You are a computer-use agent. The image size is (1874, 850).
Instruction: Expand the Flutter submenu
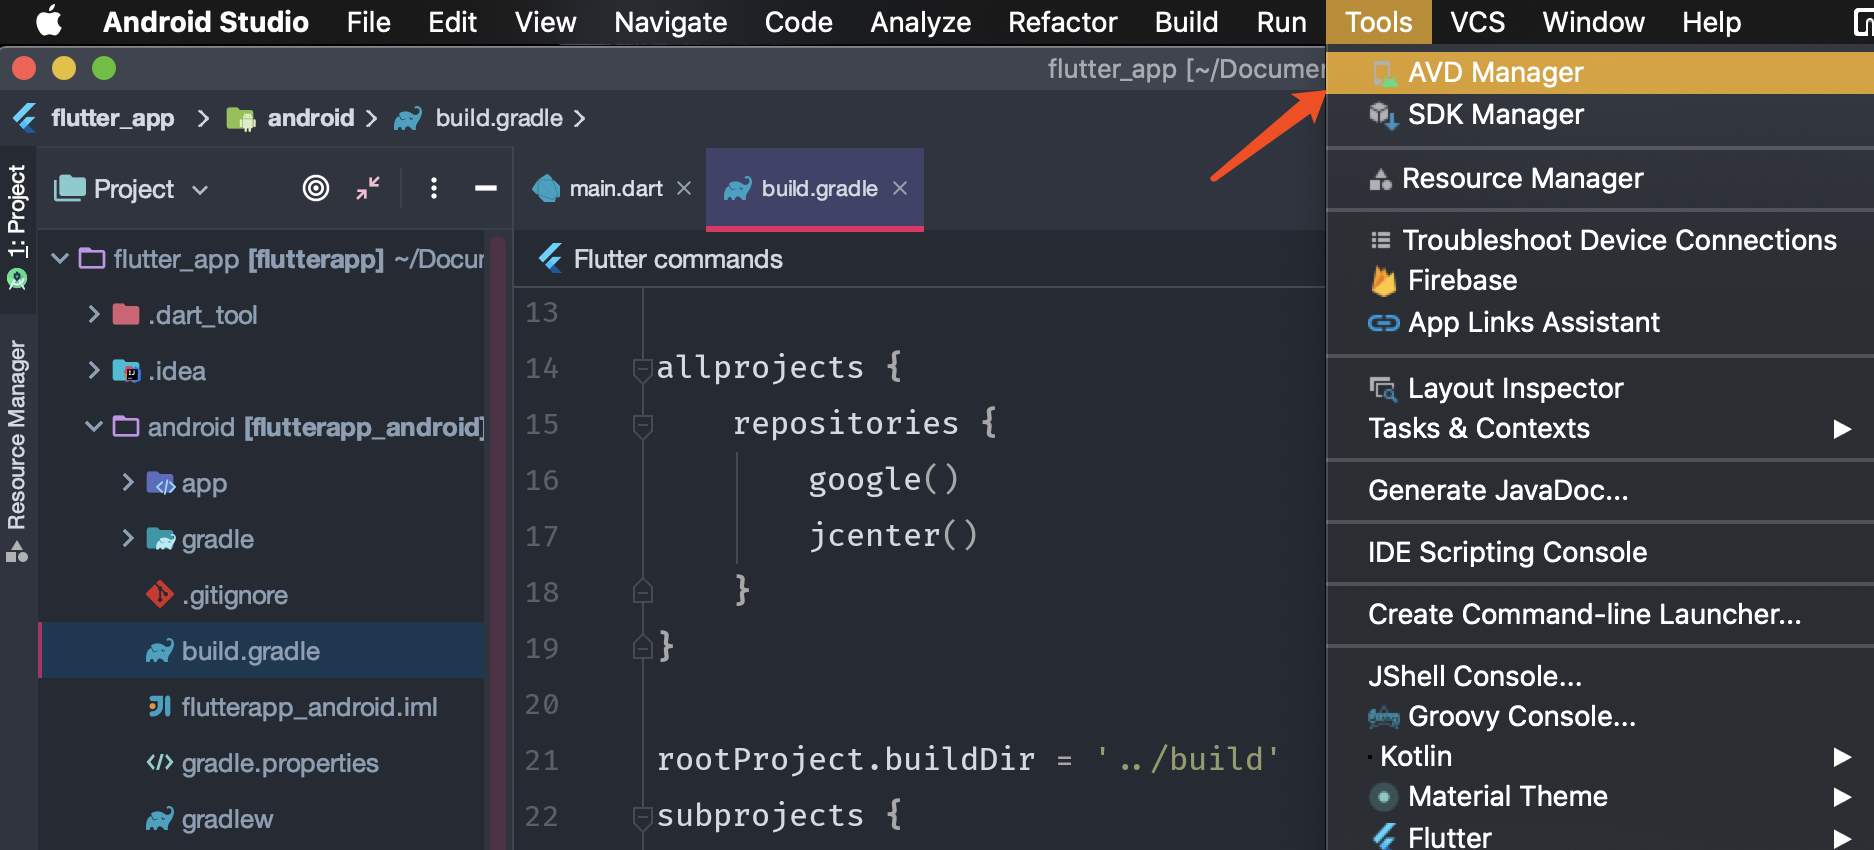(x=1600, y=836)
